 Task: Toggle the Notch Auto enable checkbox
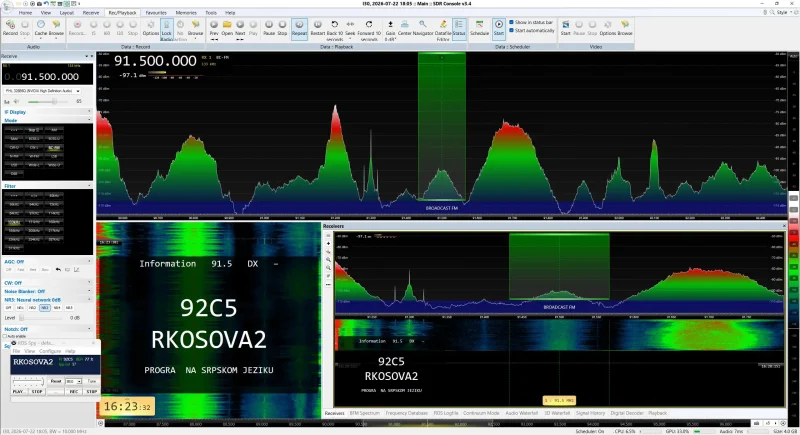click(5, 336)
